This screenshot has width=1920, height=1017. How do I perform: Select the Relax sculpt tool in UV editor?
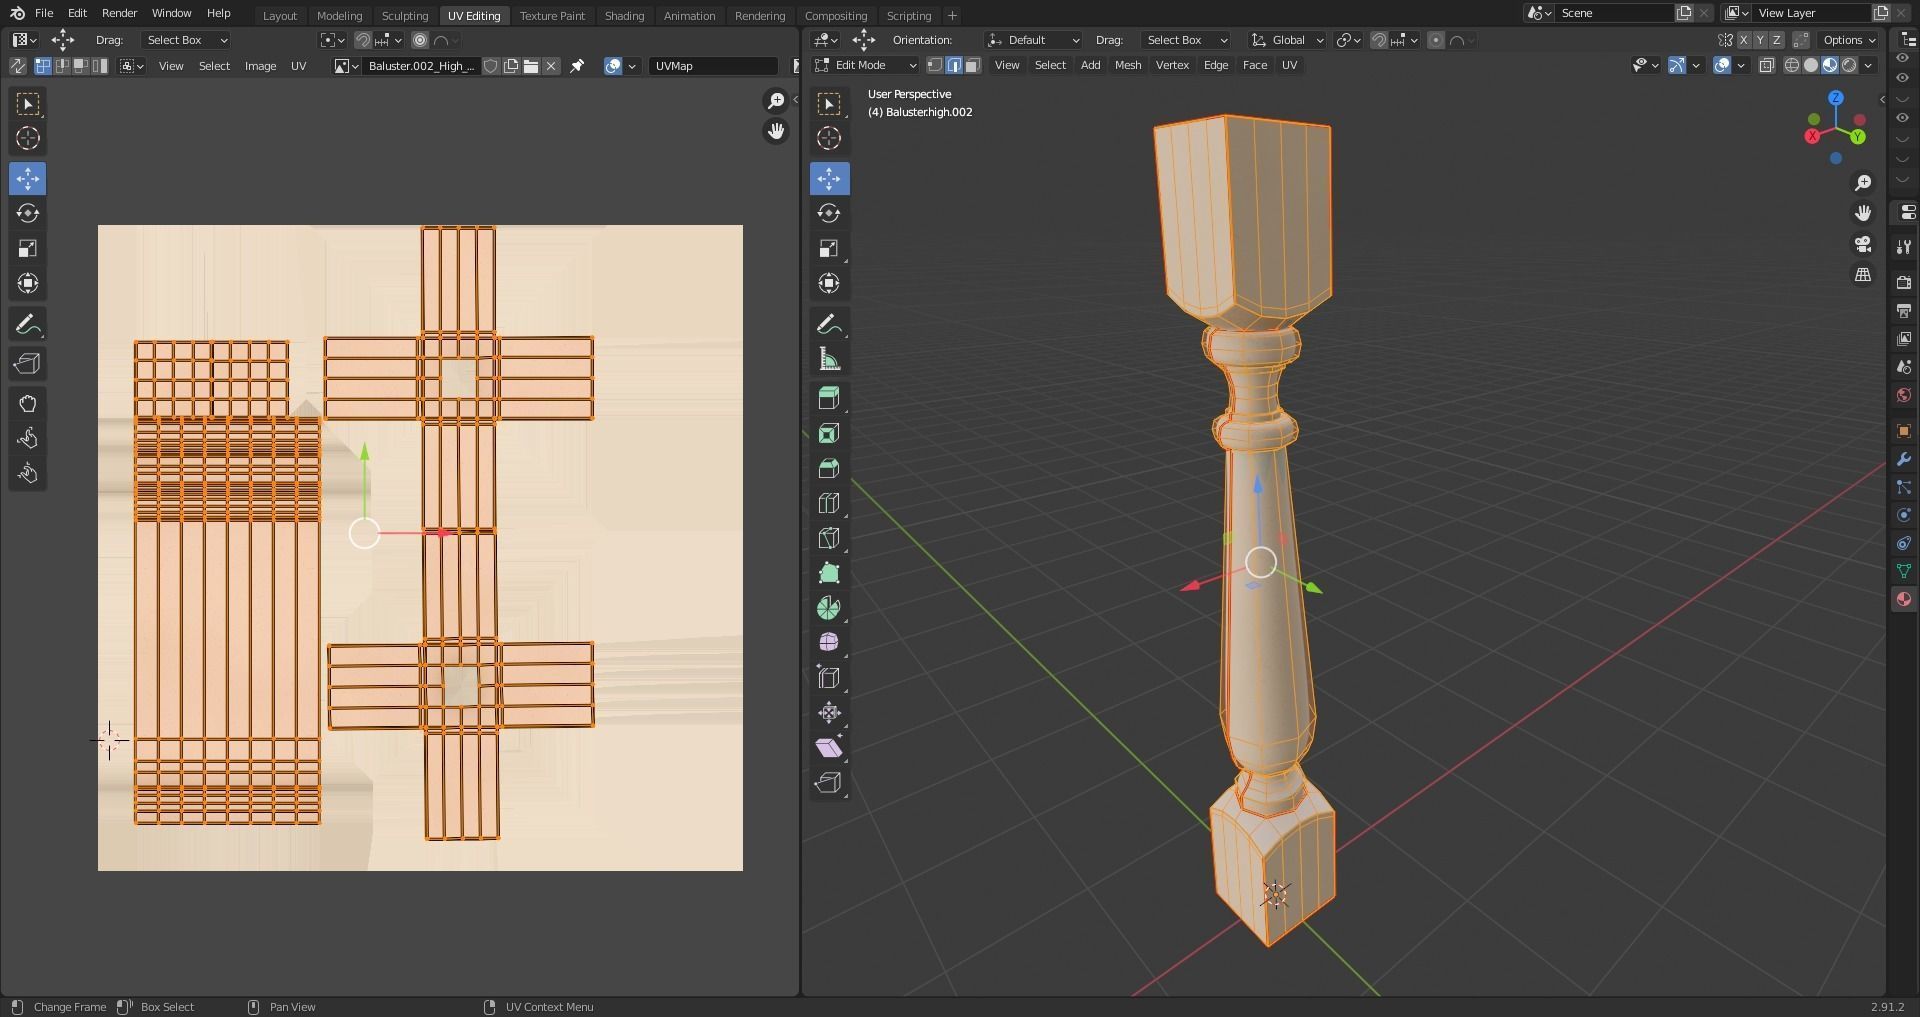click(x=28, y=438)
